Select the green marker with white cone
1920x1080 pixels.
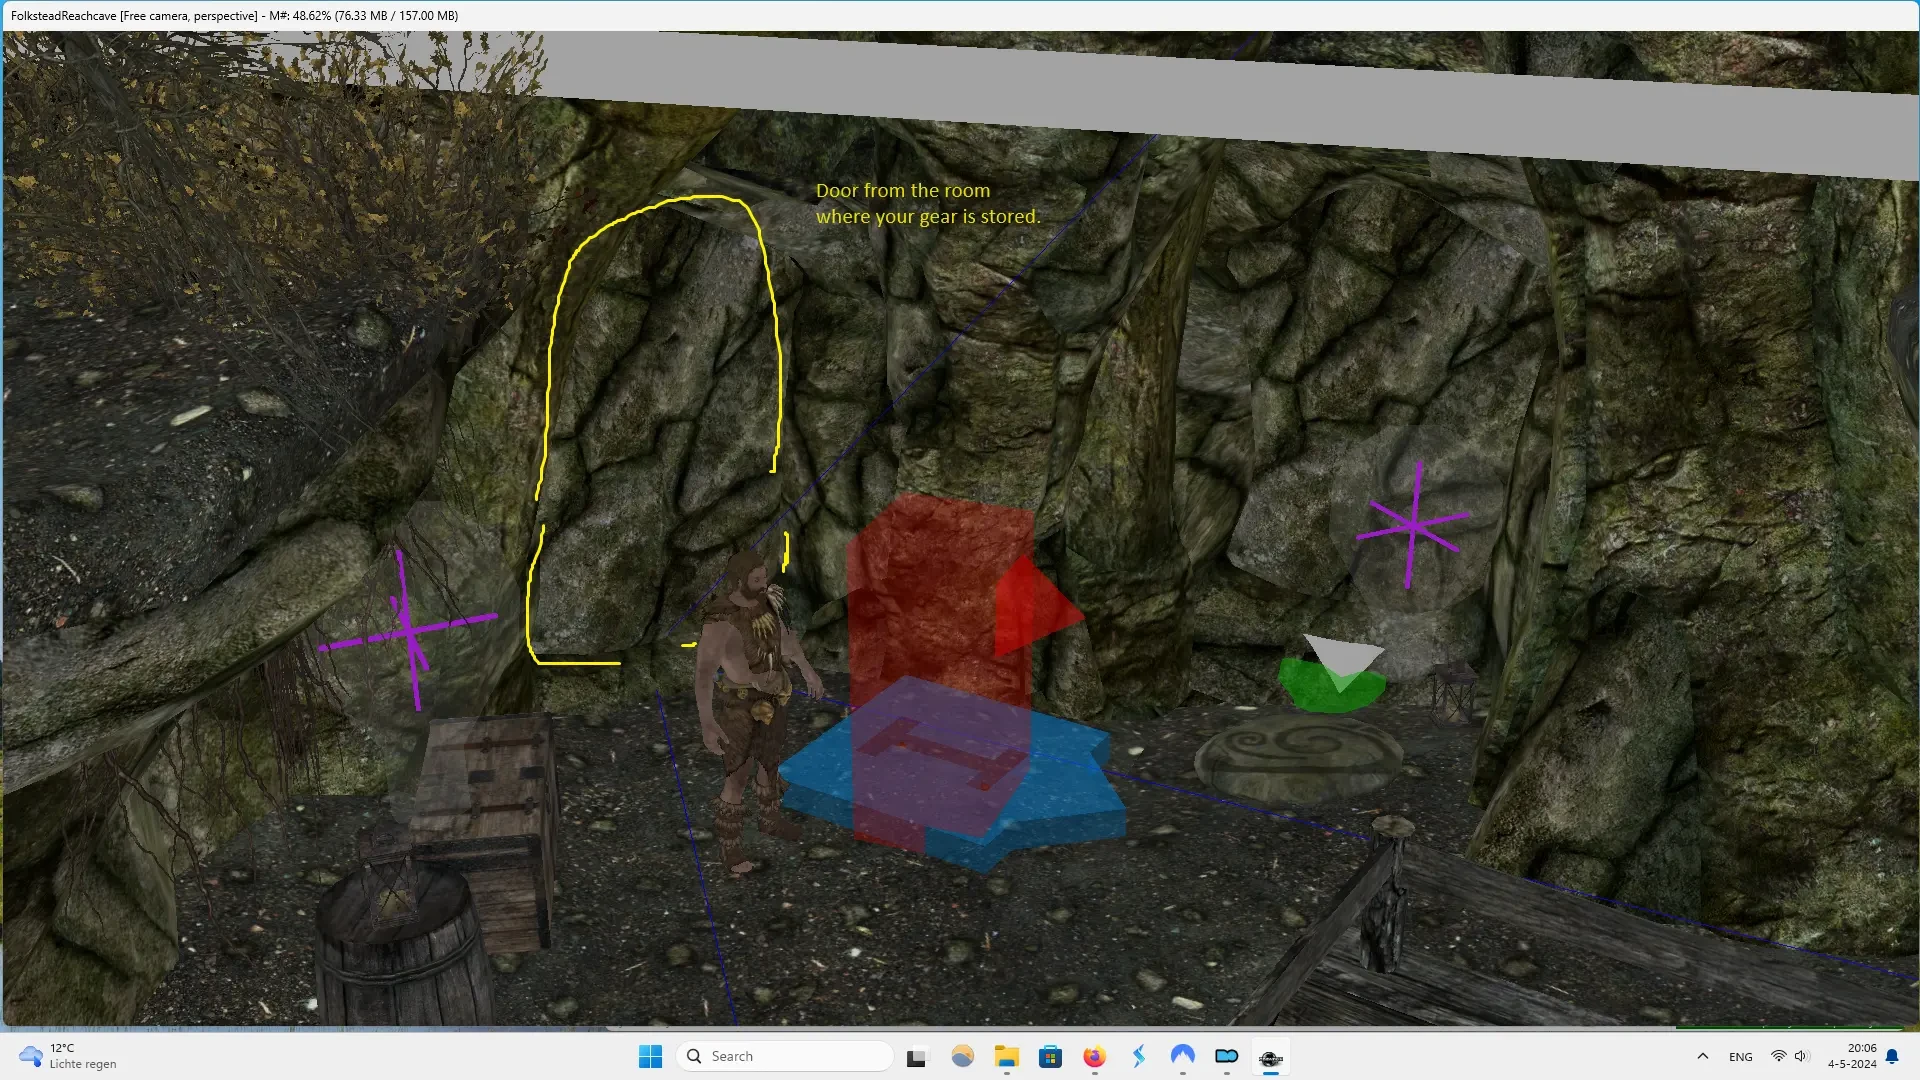click(x=1333, y=673)
